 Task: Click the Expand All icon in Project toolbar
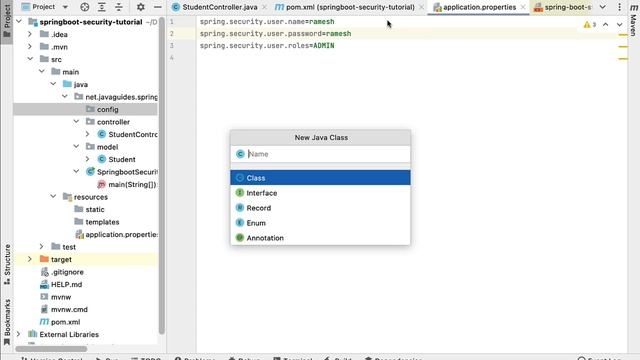click(x=102, y=7)
